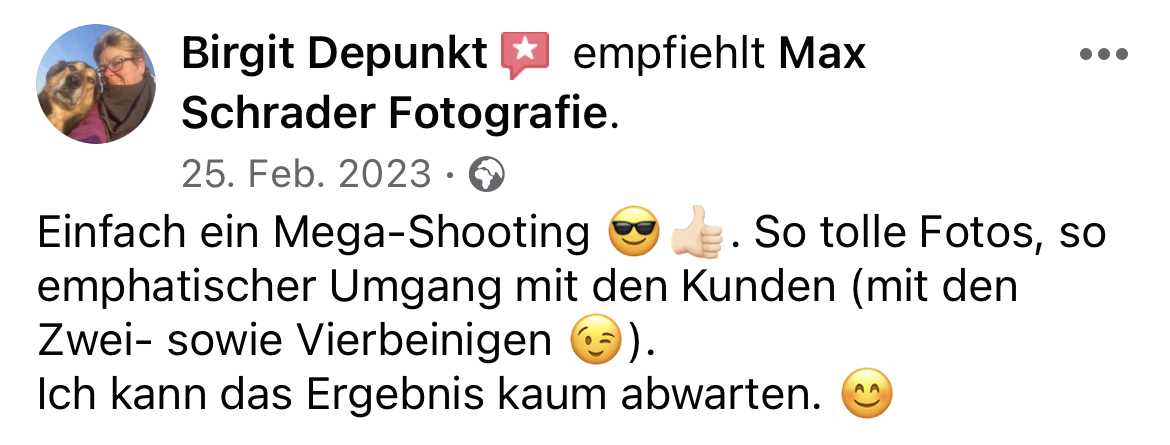This screenshot has width=1170, height=445.
Task: Click the red recommendation star badge
Action: tap(525, 55)
